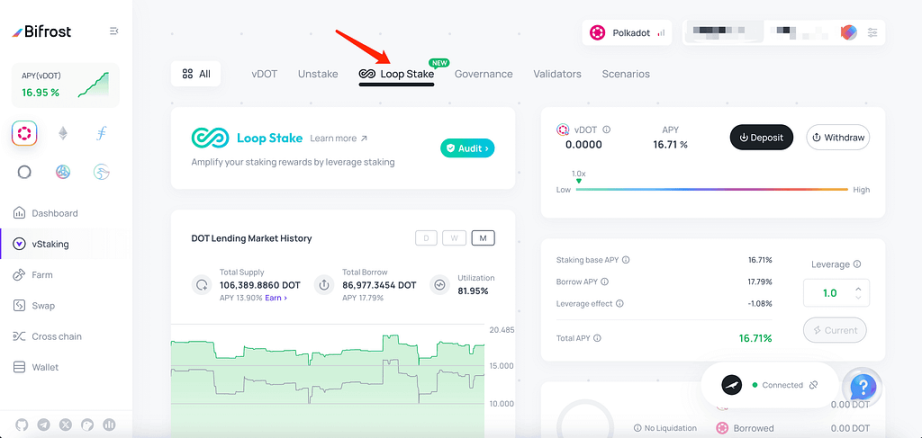The height and width of the screenshot is (438, 922).
Task: Collapse the sidebar with the menu icon
Action: 114,31
